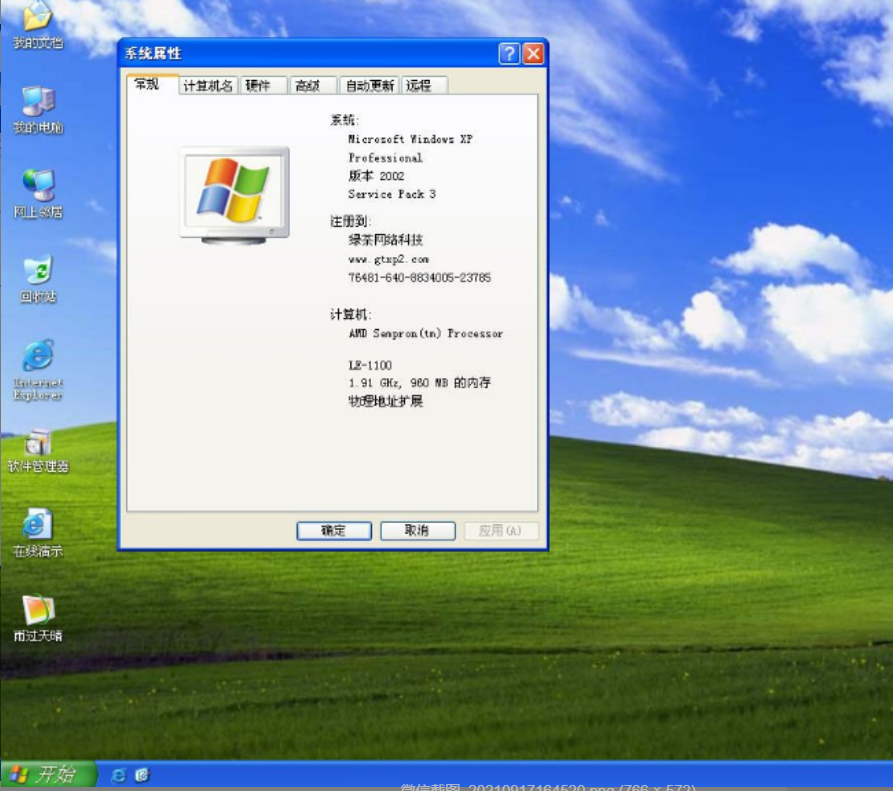
Task: Click the Windows XP logo monitor image
Action: tap(234, 195)
